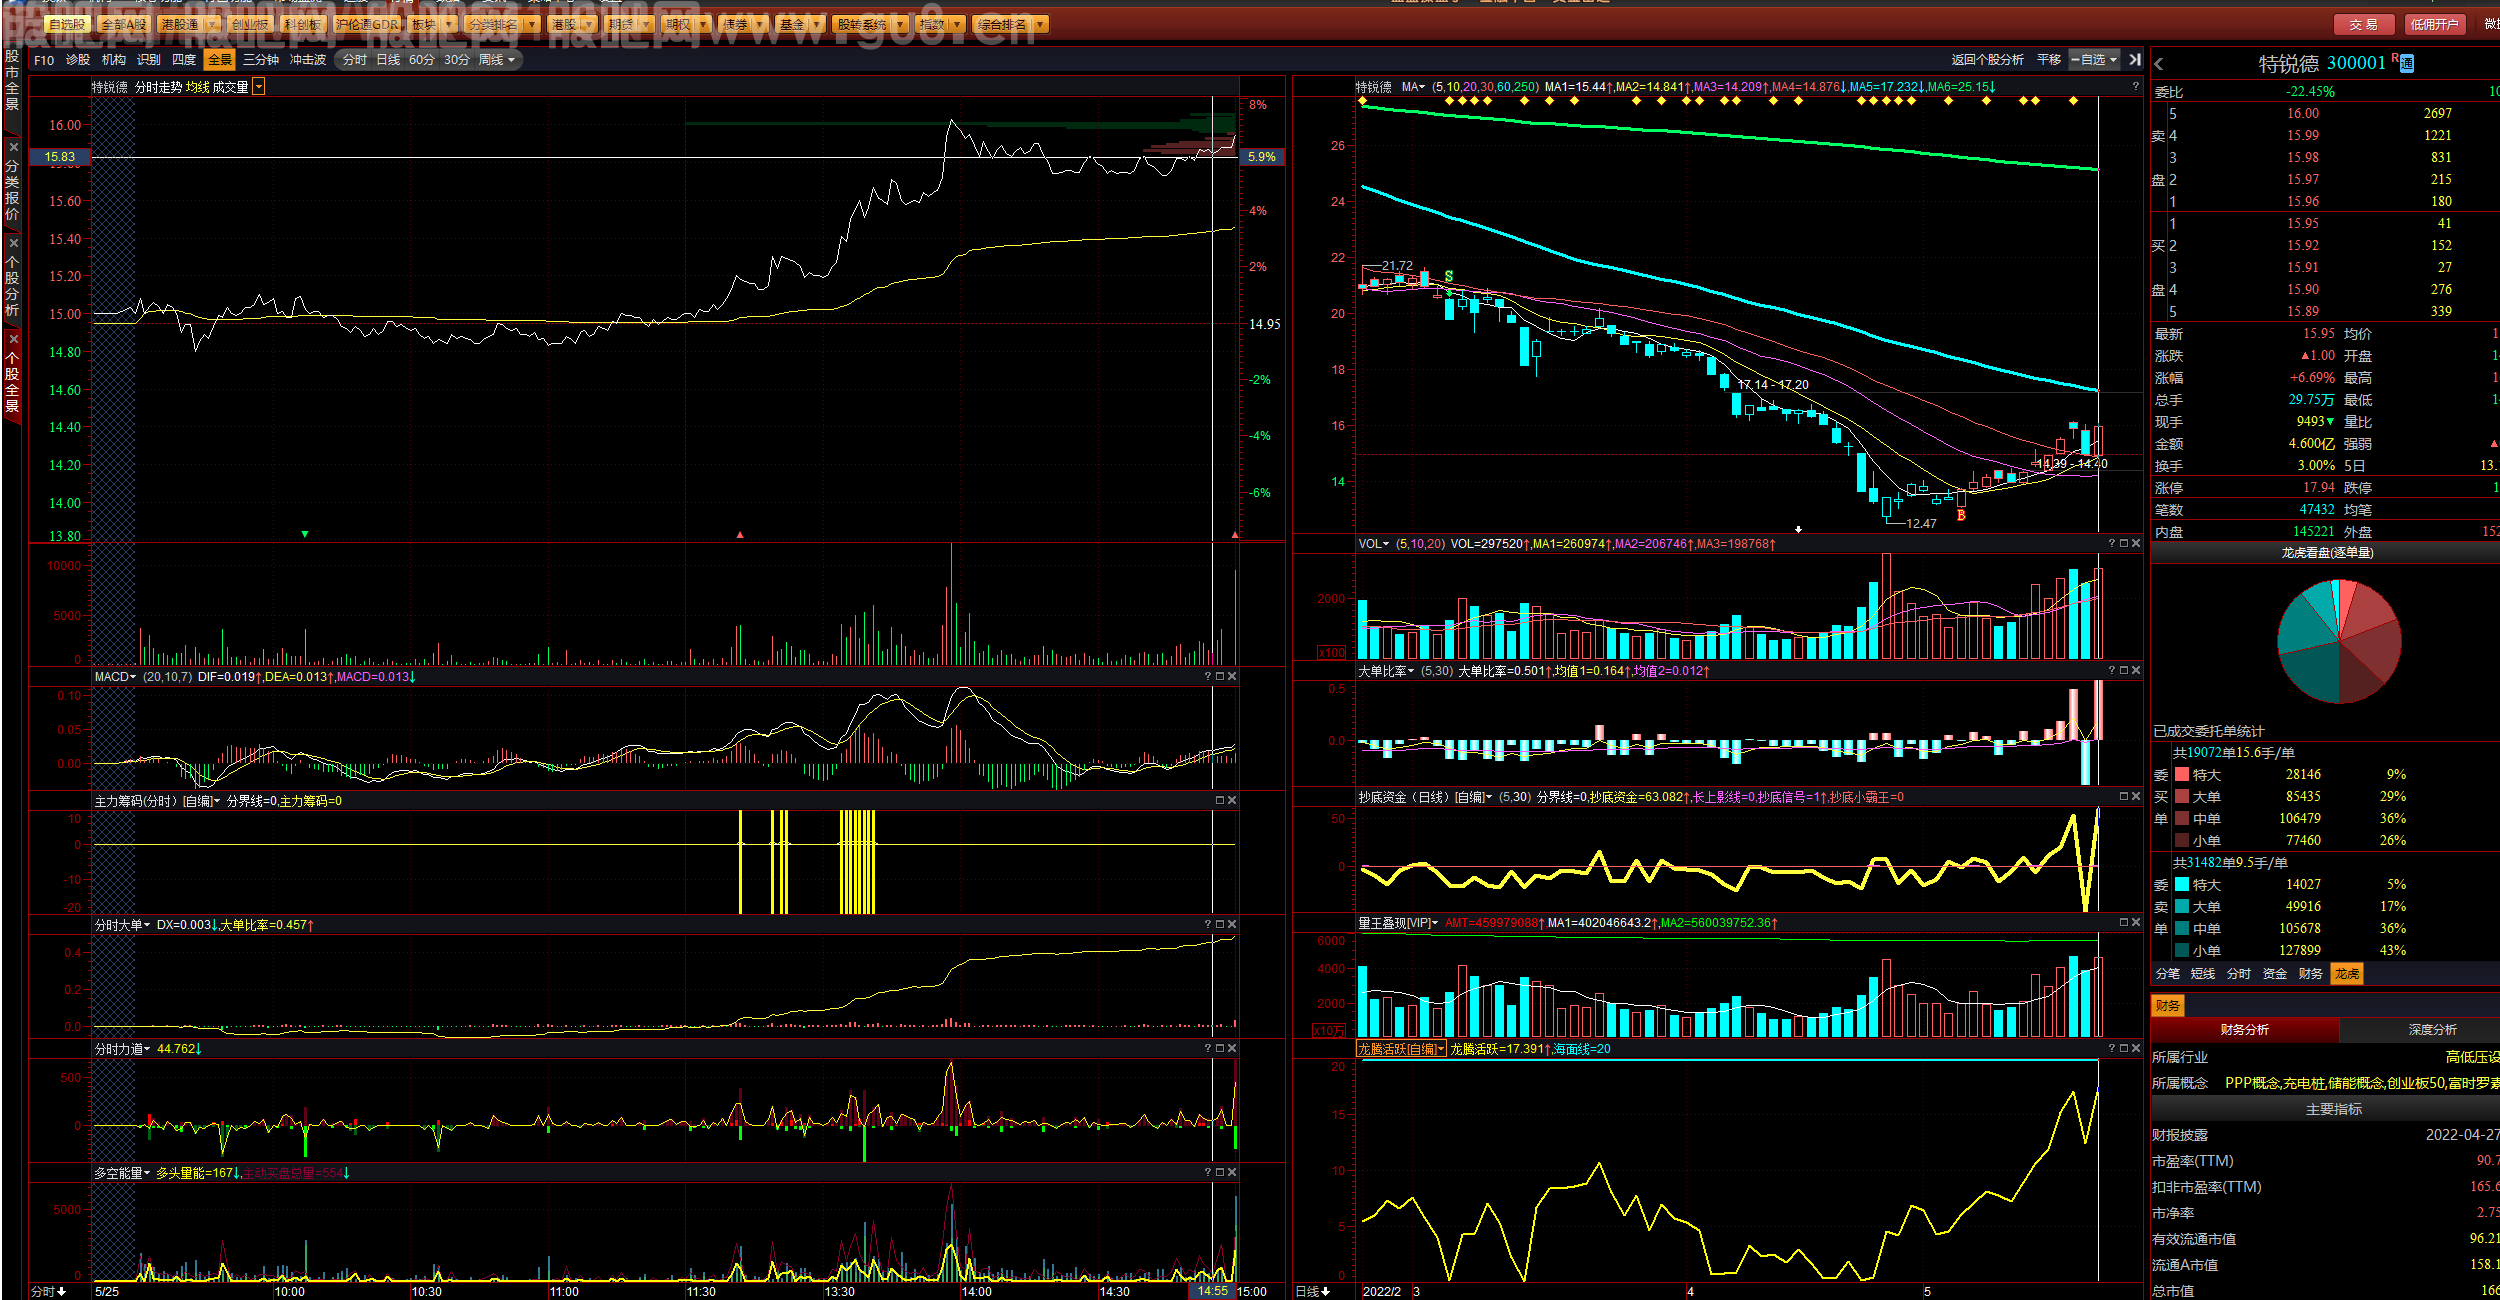
Task: Collapse the quote panel with the left chevron
Action: click(2159, 64)
